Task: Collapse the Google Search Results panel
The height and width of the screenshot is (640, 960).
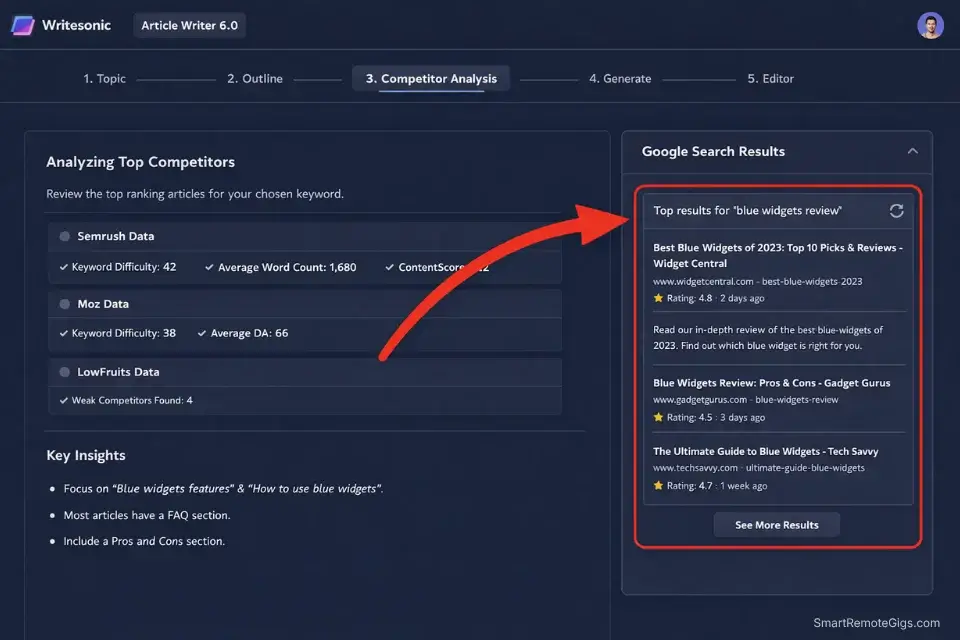Action: click(x=912, y=150)
